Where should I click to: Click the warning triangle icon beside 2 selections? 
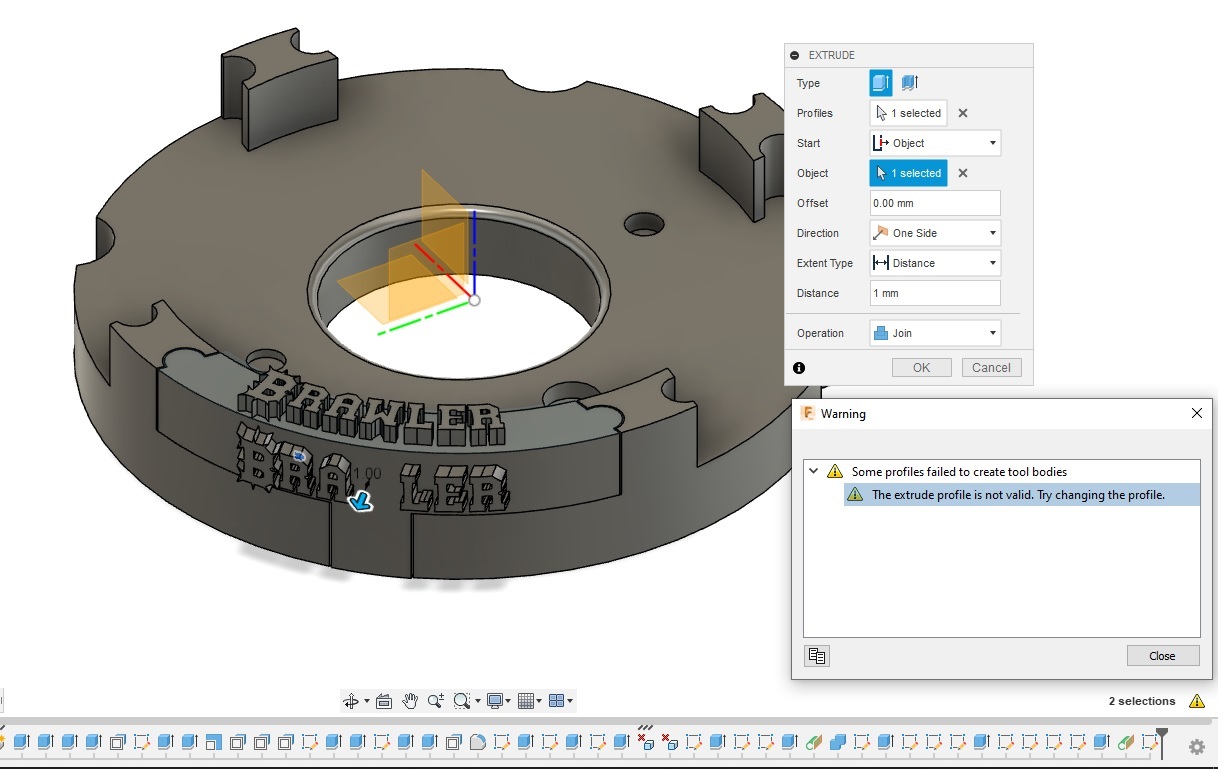coord(1196,701)
